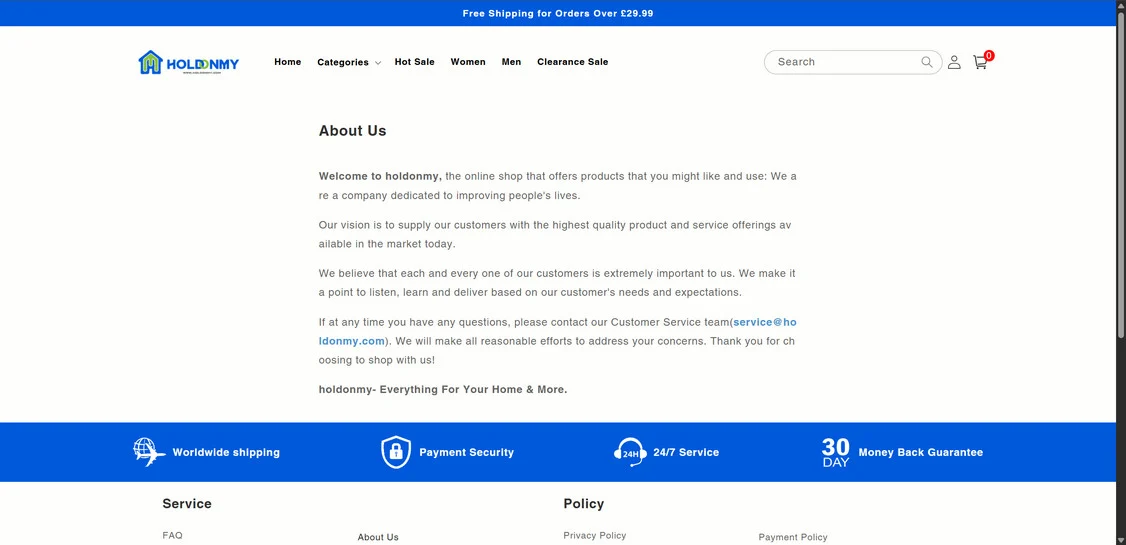This screenshot has width=1126, height=545.
Task: Click the Service footer heading
Action: coord(187,504)
